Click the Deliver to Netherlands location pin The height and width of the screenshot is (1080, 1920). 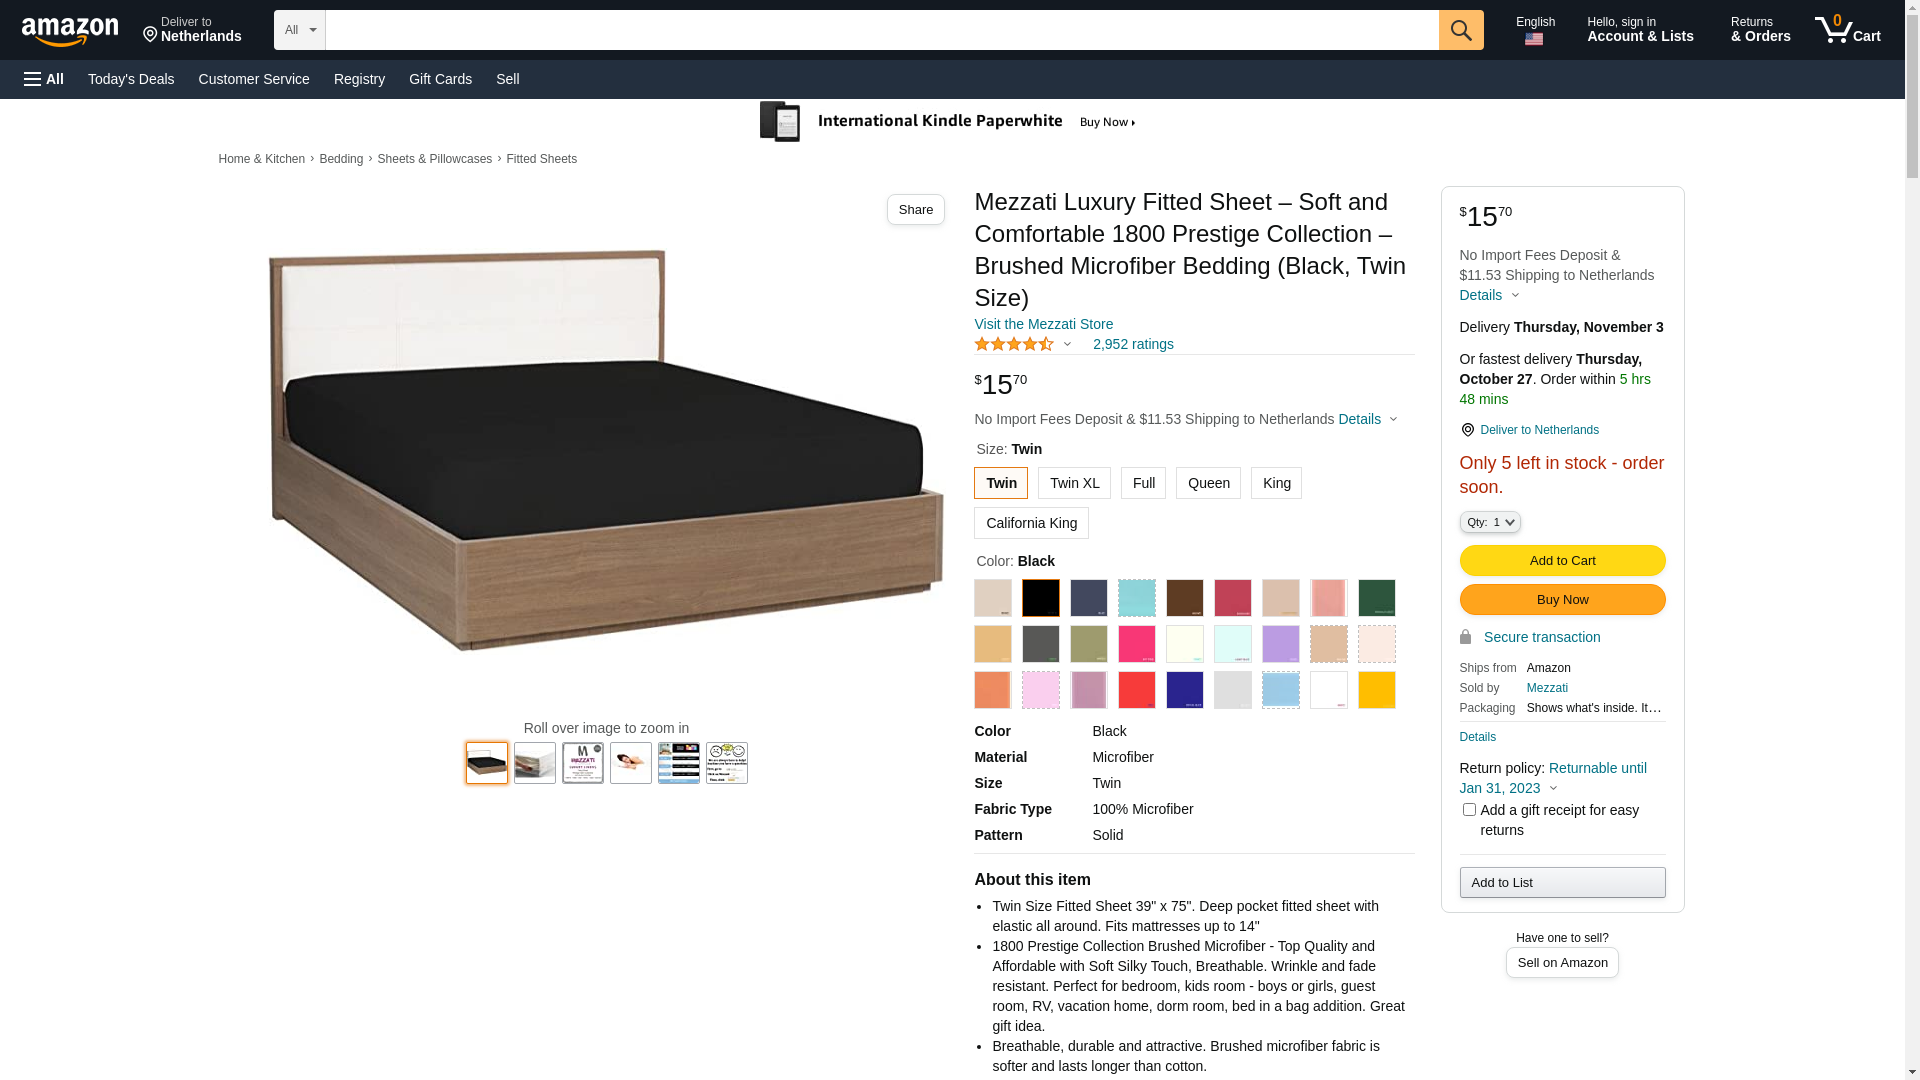pyautogui.click(x=1467, y=430)
